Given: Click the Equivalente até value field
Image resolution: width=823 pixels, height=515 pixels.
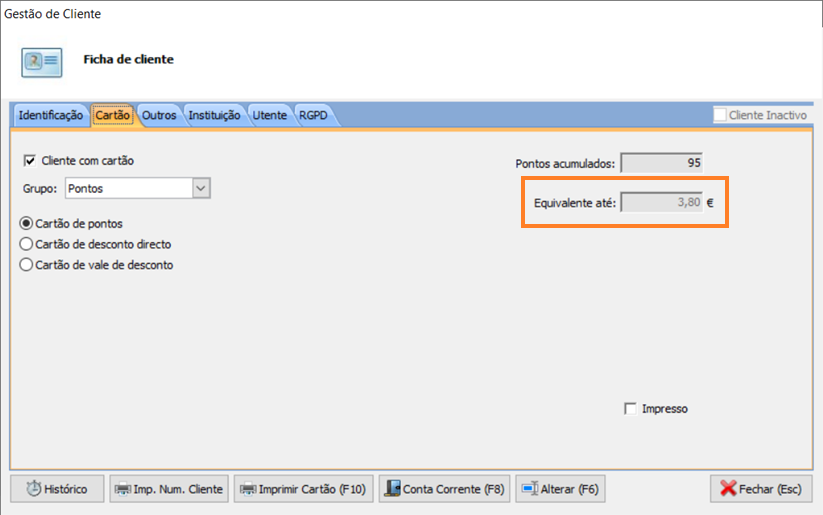Looking at the screenshot, I should 662,202.
